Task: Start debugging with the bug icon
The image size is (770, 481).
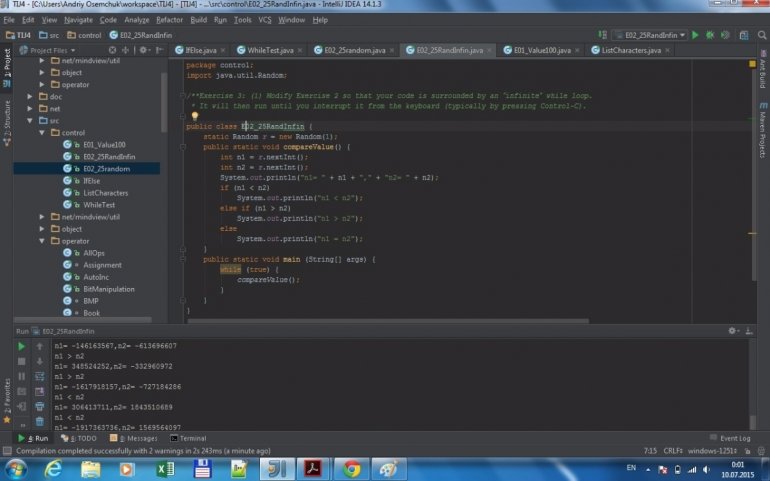Action: 709,35
